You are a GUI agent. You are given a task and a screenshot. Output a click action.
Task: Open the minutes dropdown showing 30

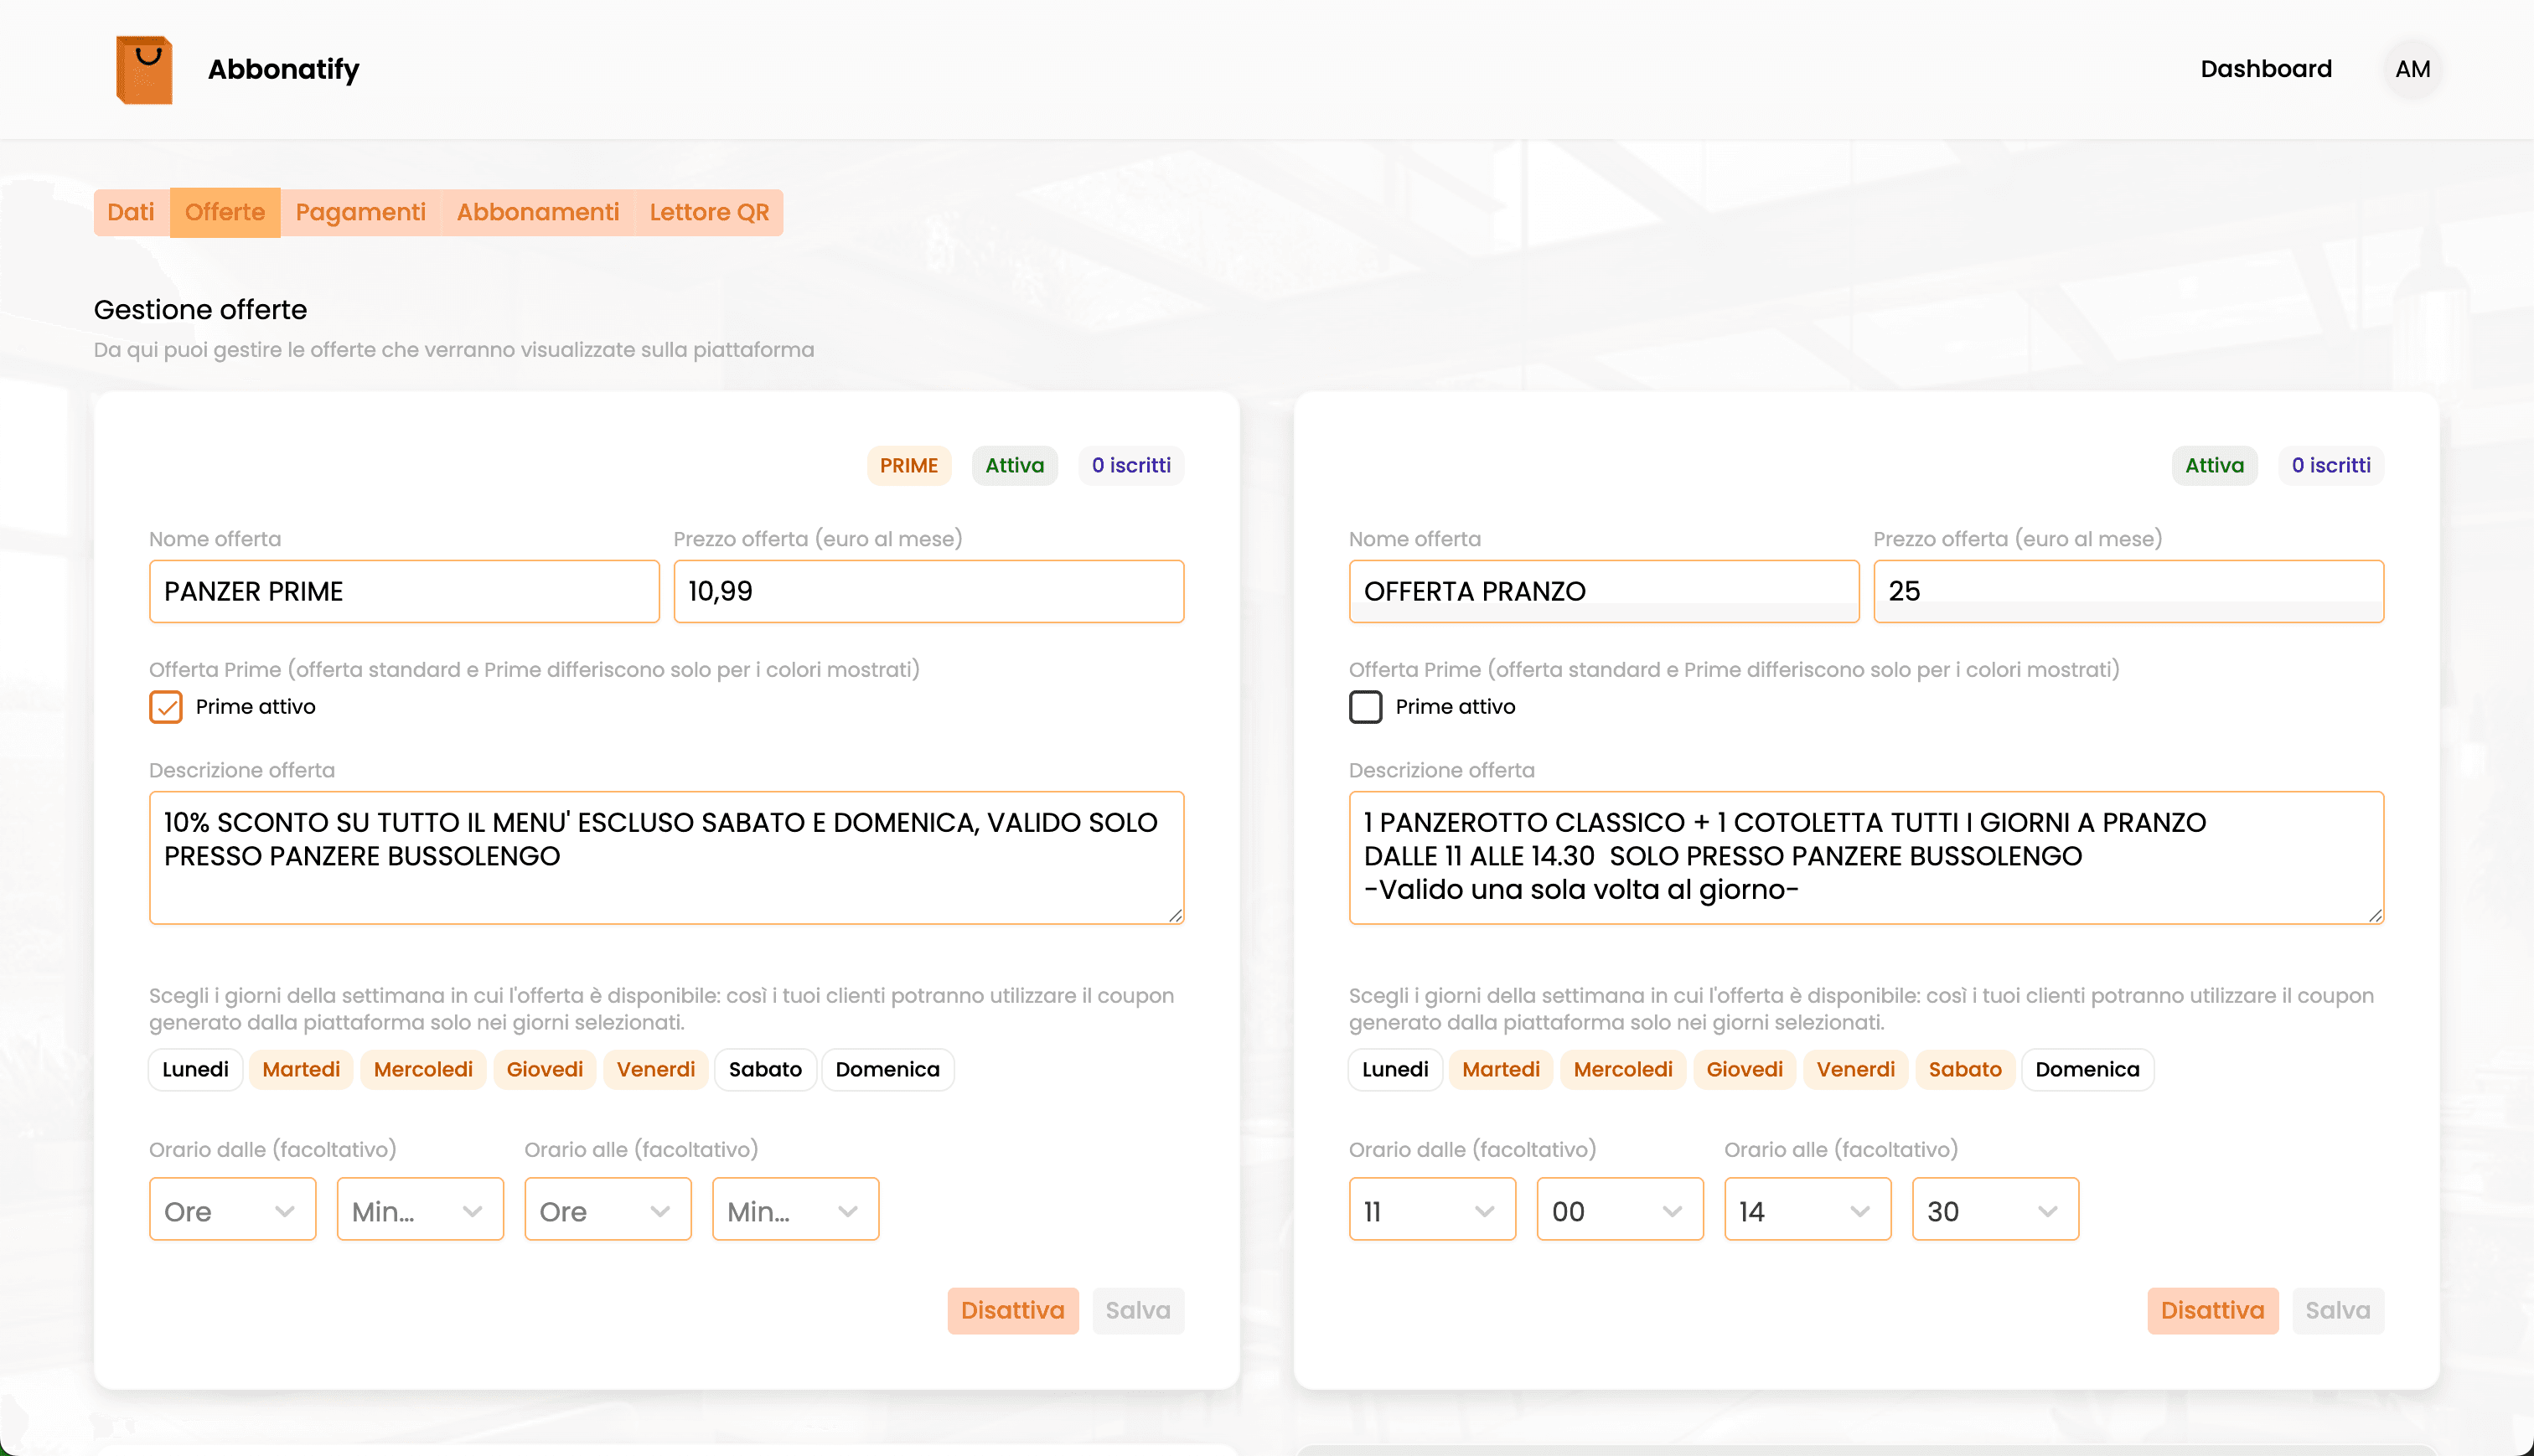point(1994,1209)
